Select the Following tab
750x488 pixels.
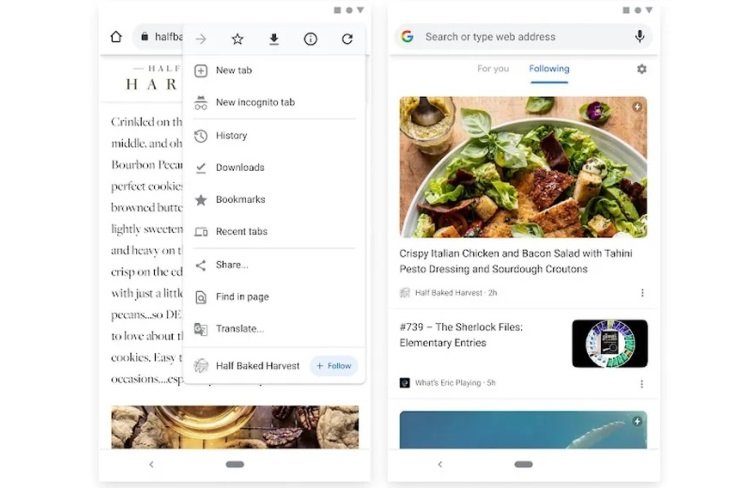(x=549, y=69)
